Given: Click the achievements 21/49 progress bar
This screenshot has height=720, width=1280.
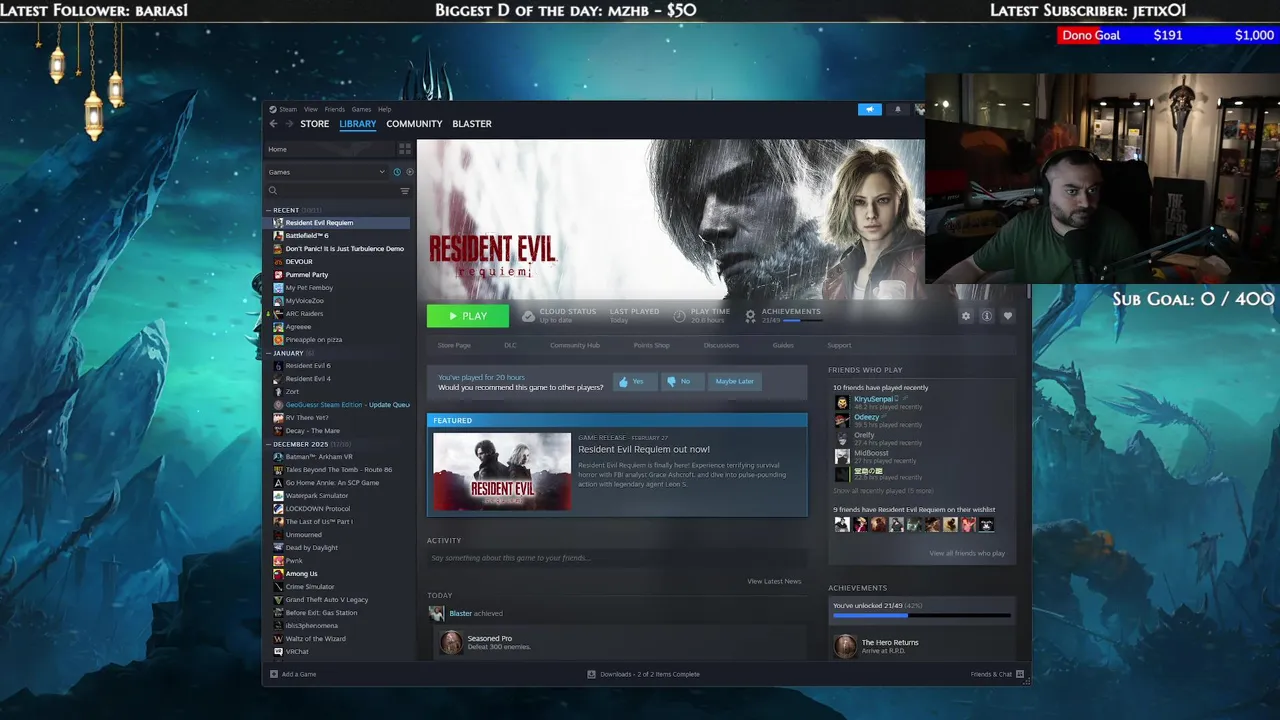Looking at the screenshot, I should click(x=804, y=321).
